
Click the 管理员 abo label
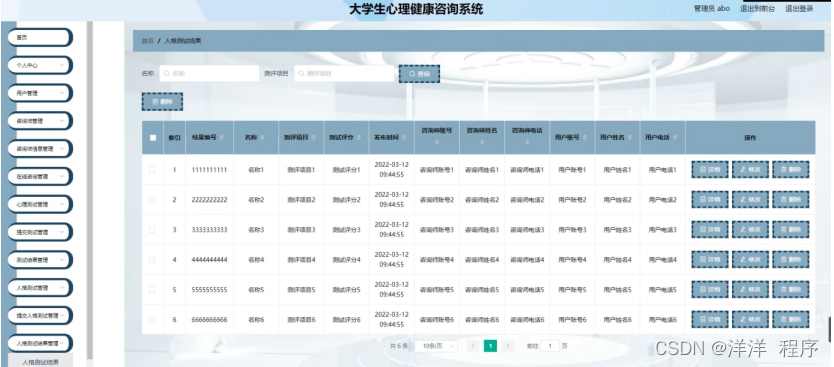[x=712, y=9]
